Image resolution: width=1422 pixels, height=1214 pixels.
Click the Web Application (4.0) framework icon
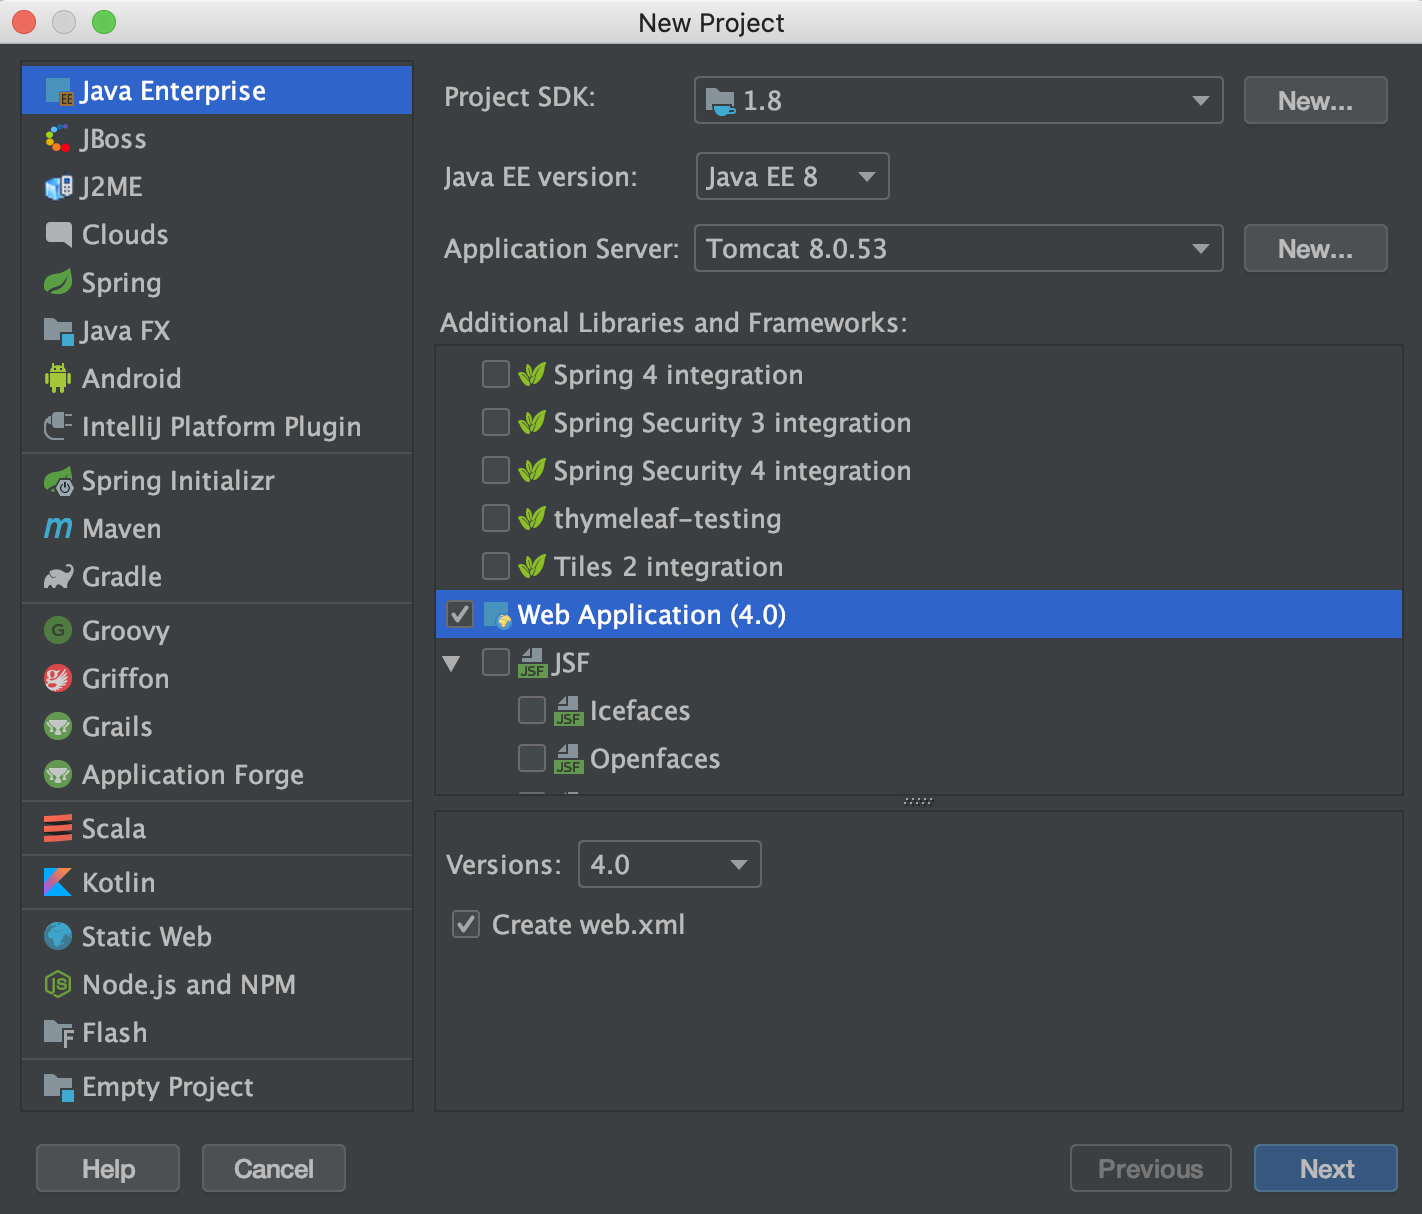pyautogui.click(x=498, y=615)
